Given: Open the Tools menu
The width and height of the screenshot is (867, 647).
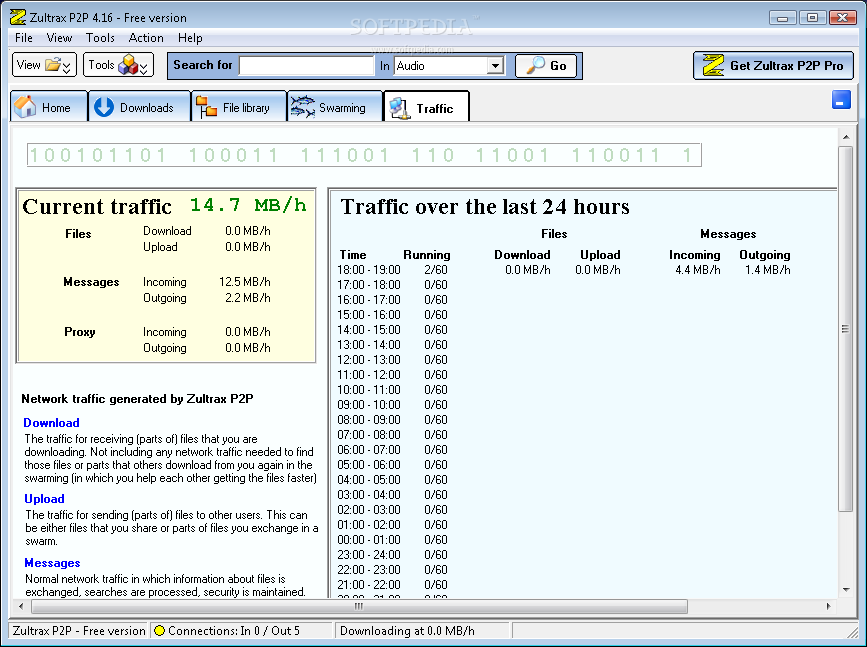Looking at the screenshot, I should tap(100, 38).
